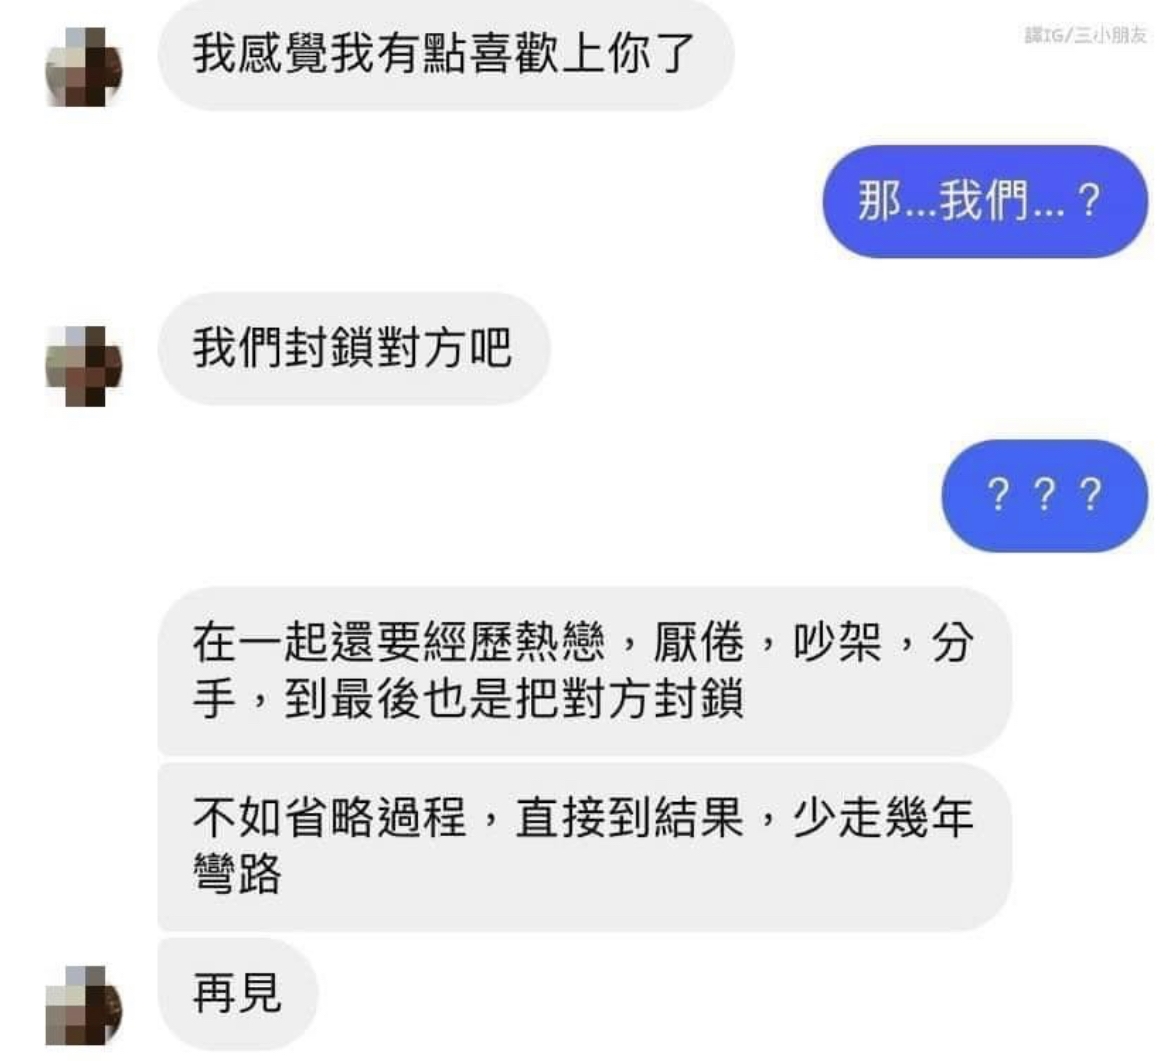Select the message 我感覺我有點喜歡上你了
Viewport: 1170px width, 1061px height.
click(x=446, y=54)
